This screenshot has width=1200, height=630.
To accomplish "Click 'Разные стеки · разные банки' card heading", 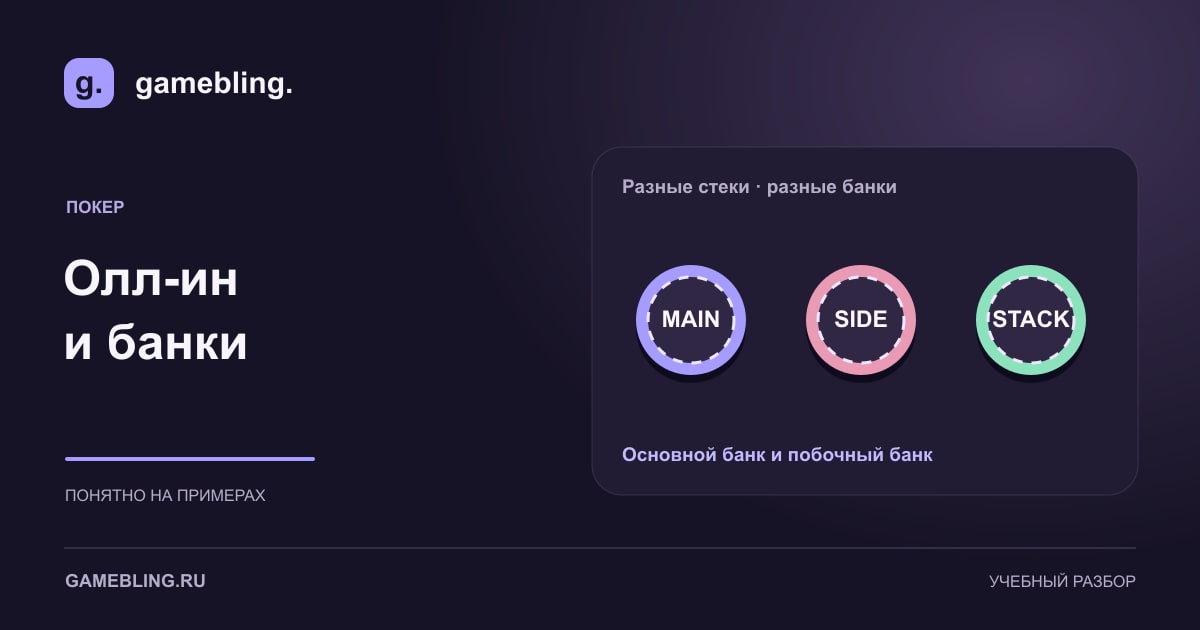I will (x=759, y=187).
